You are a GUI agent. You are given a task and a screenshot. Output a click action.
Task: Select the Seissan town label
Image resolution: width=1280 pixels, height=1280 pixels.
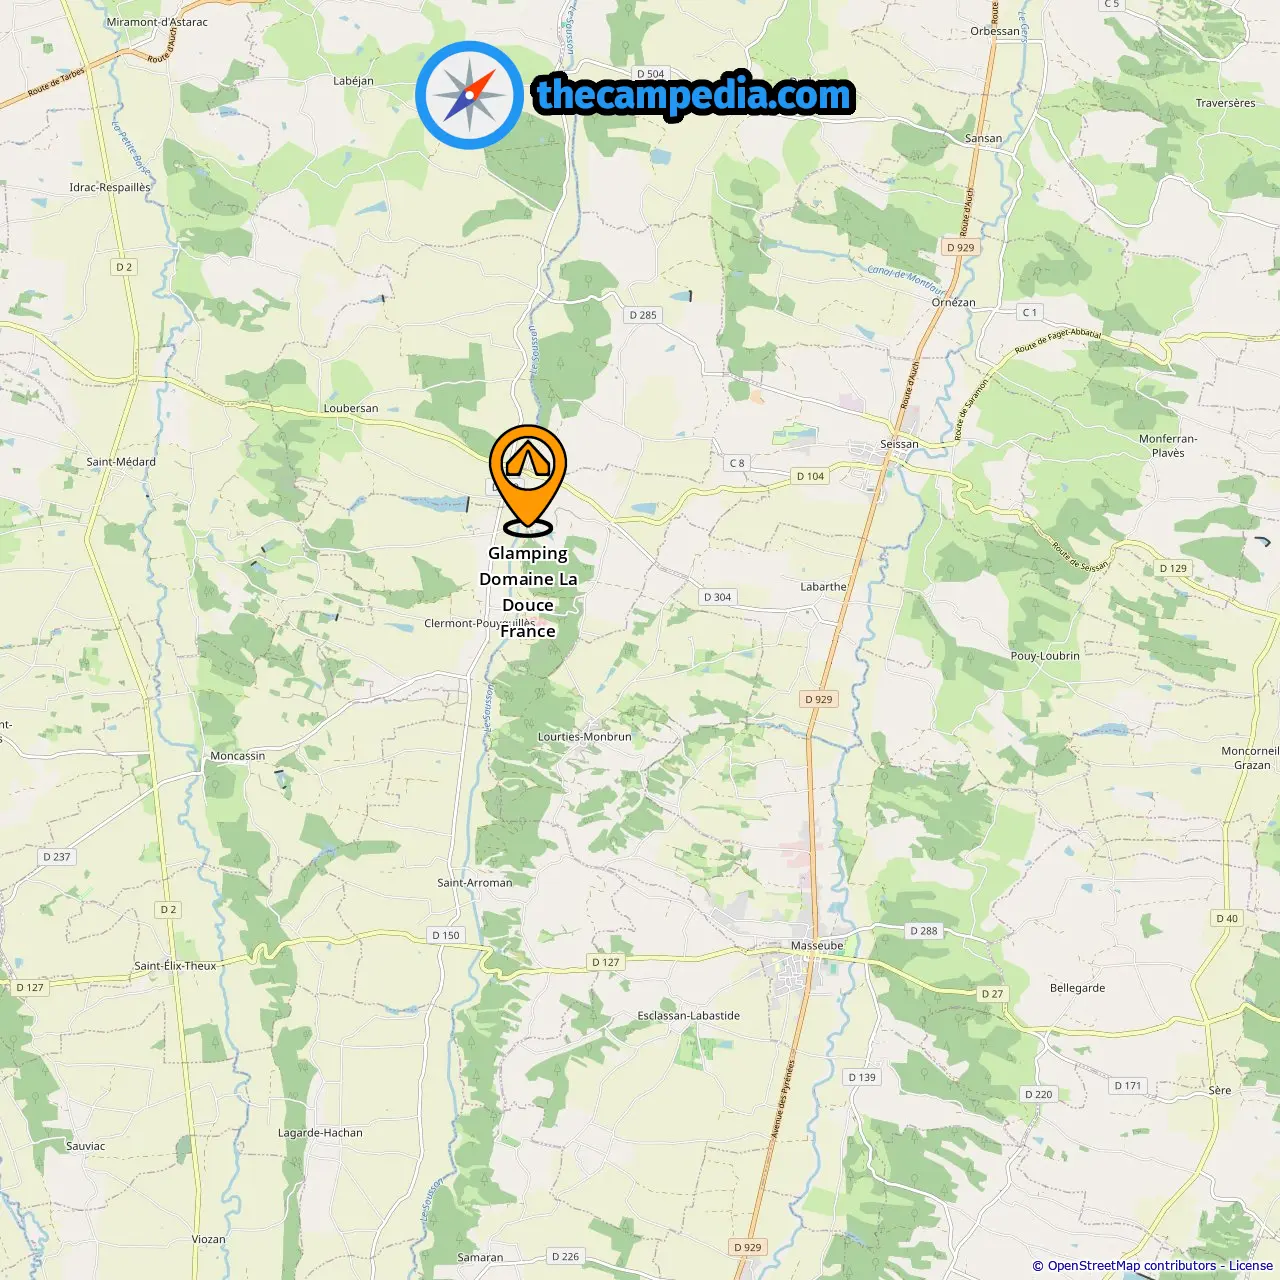click(x=899, y=444)
